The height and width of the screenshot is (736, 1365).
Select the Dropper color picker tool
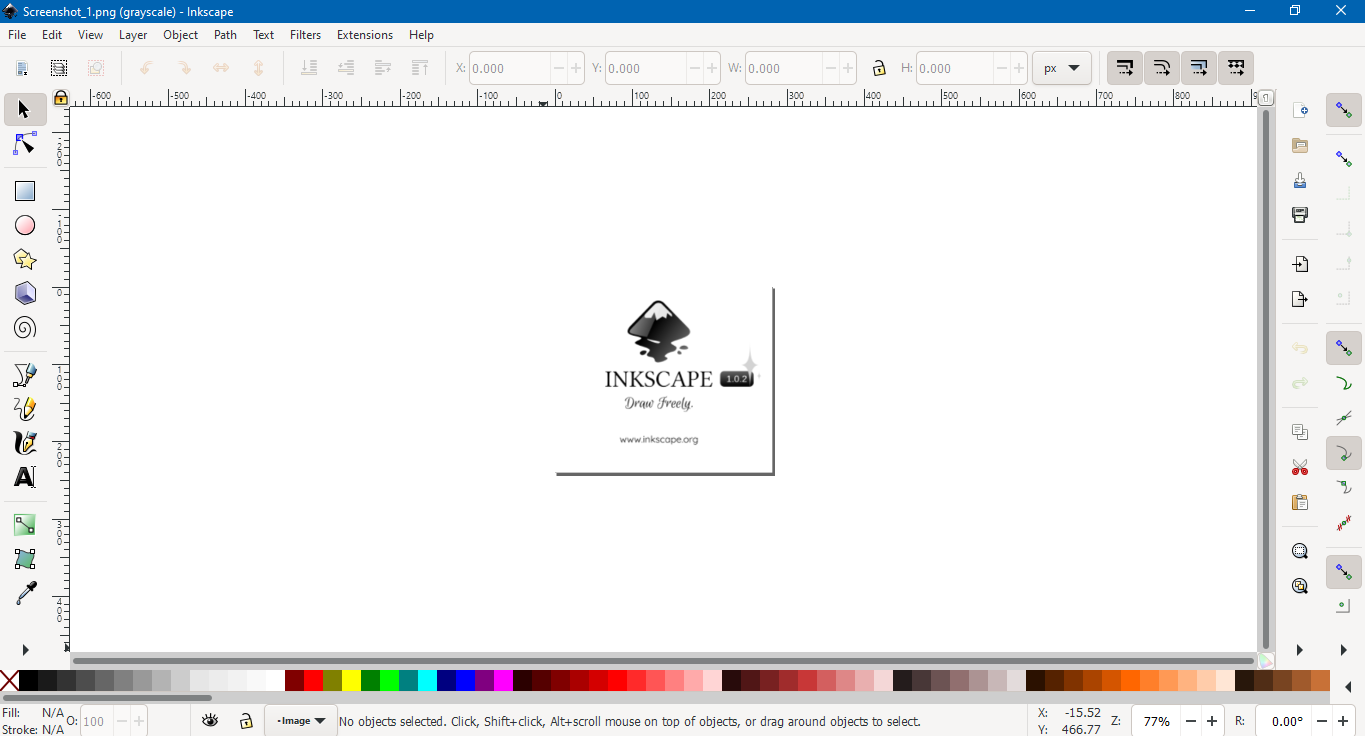pos(25,594)
